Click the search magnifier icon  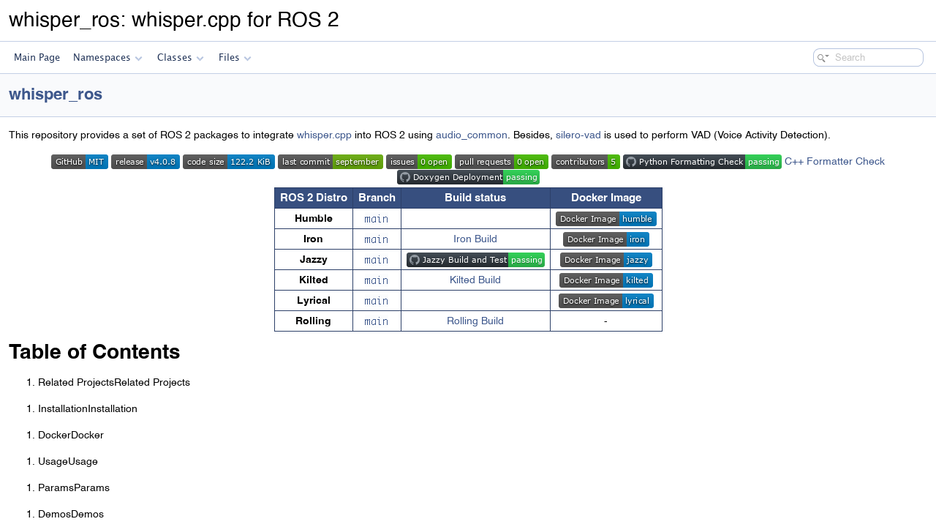823,58
